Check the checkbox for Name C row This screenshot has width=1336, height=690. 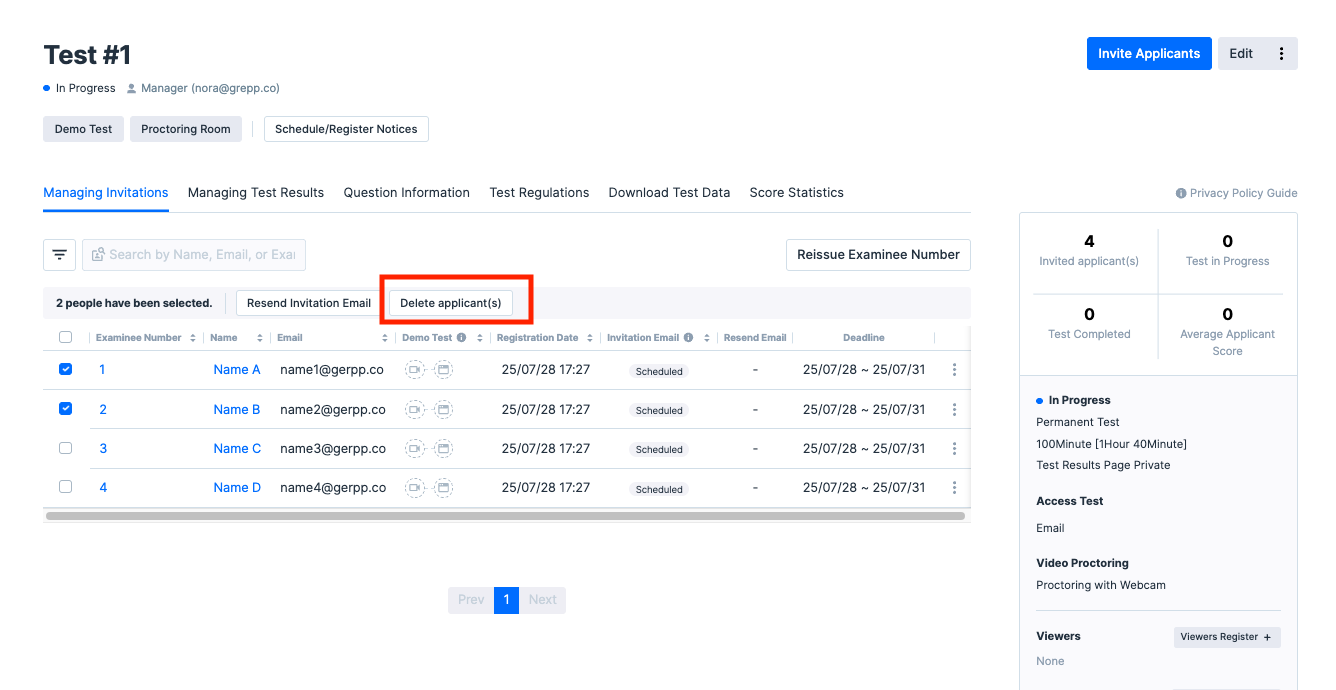tap(66, 448)
